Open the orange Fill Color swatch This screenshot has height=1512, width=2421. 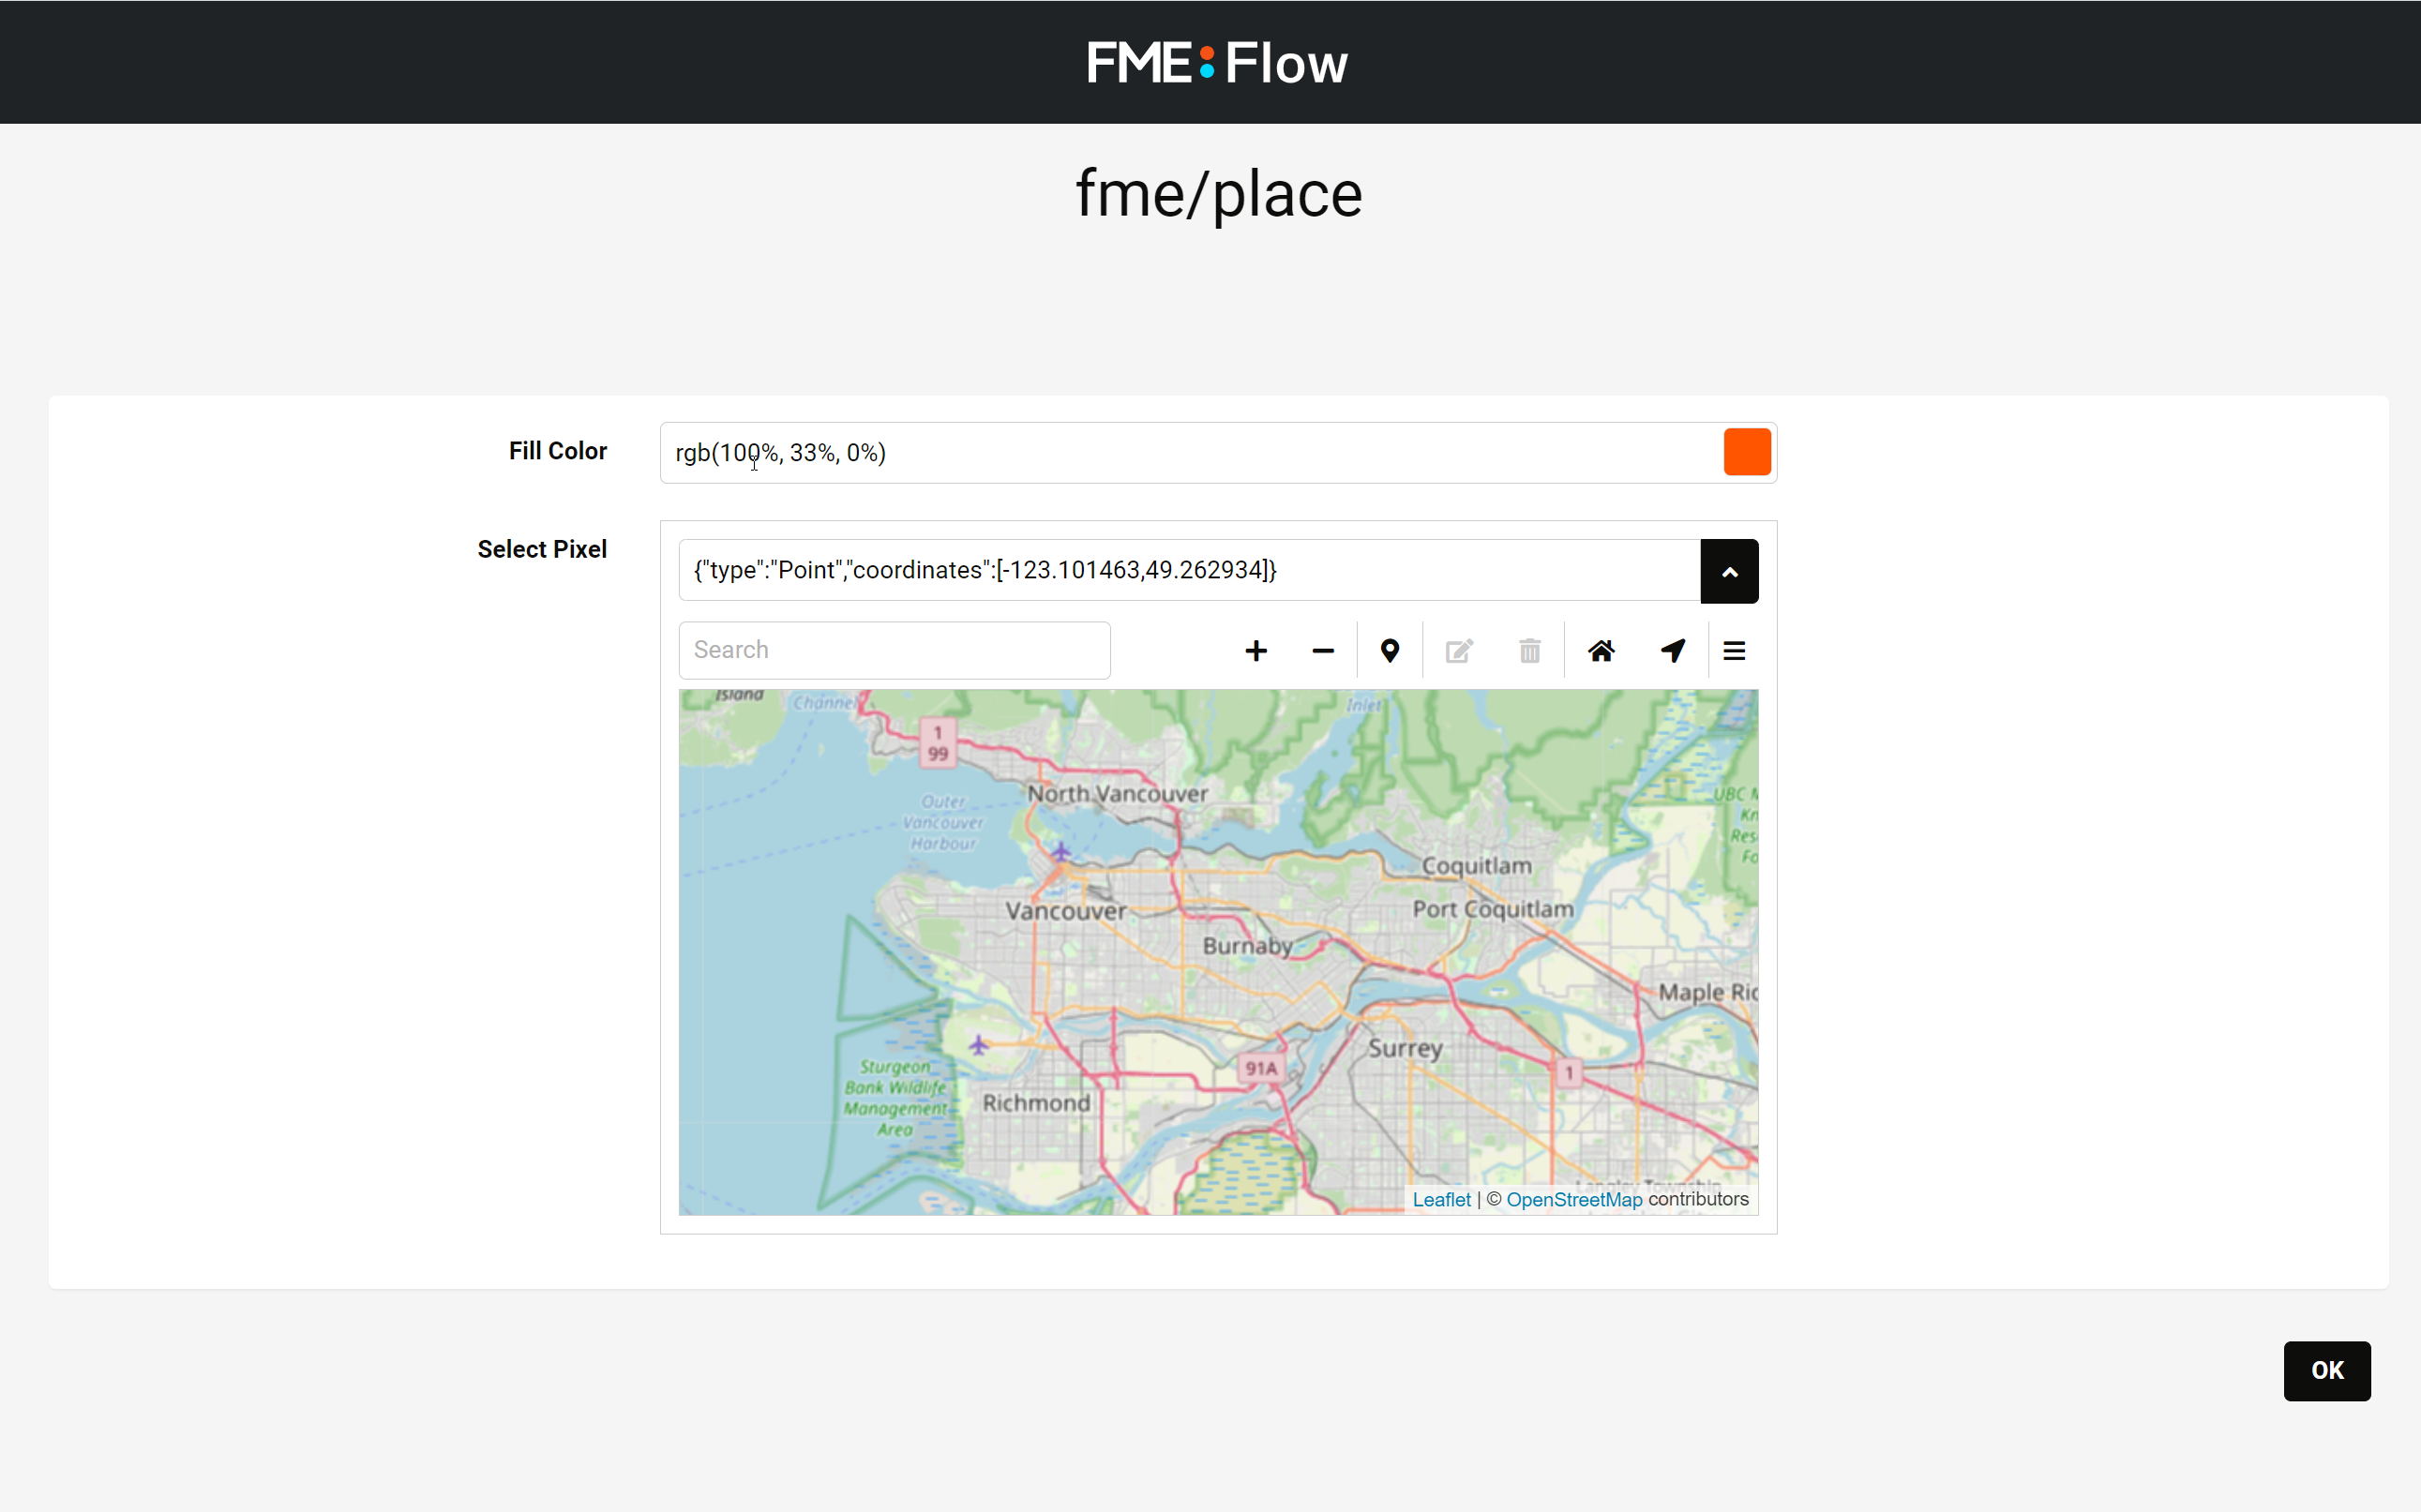(x=1746, y=452)
